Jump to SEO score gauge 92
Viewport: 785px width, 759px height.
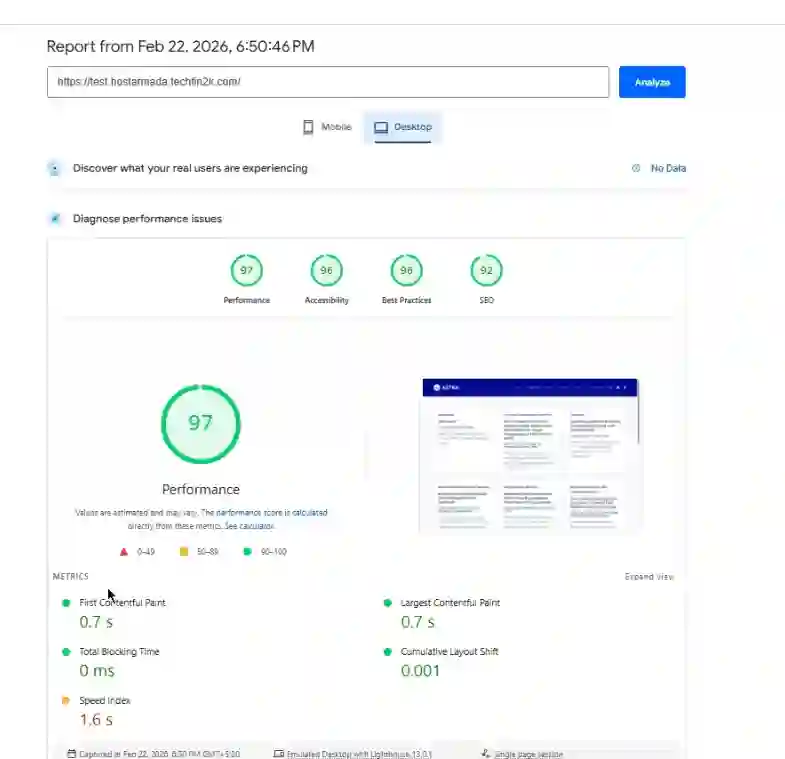487,270
